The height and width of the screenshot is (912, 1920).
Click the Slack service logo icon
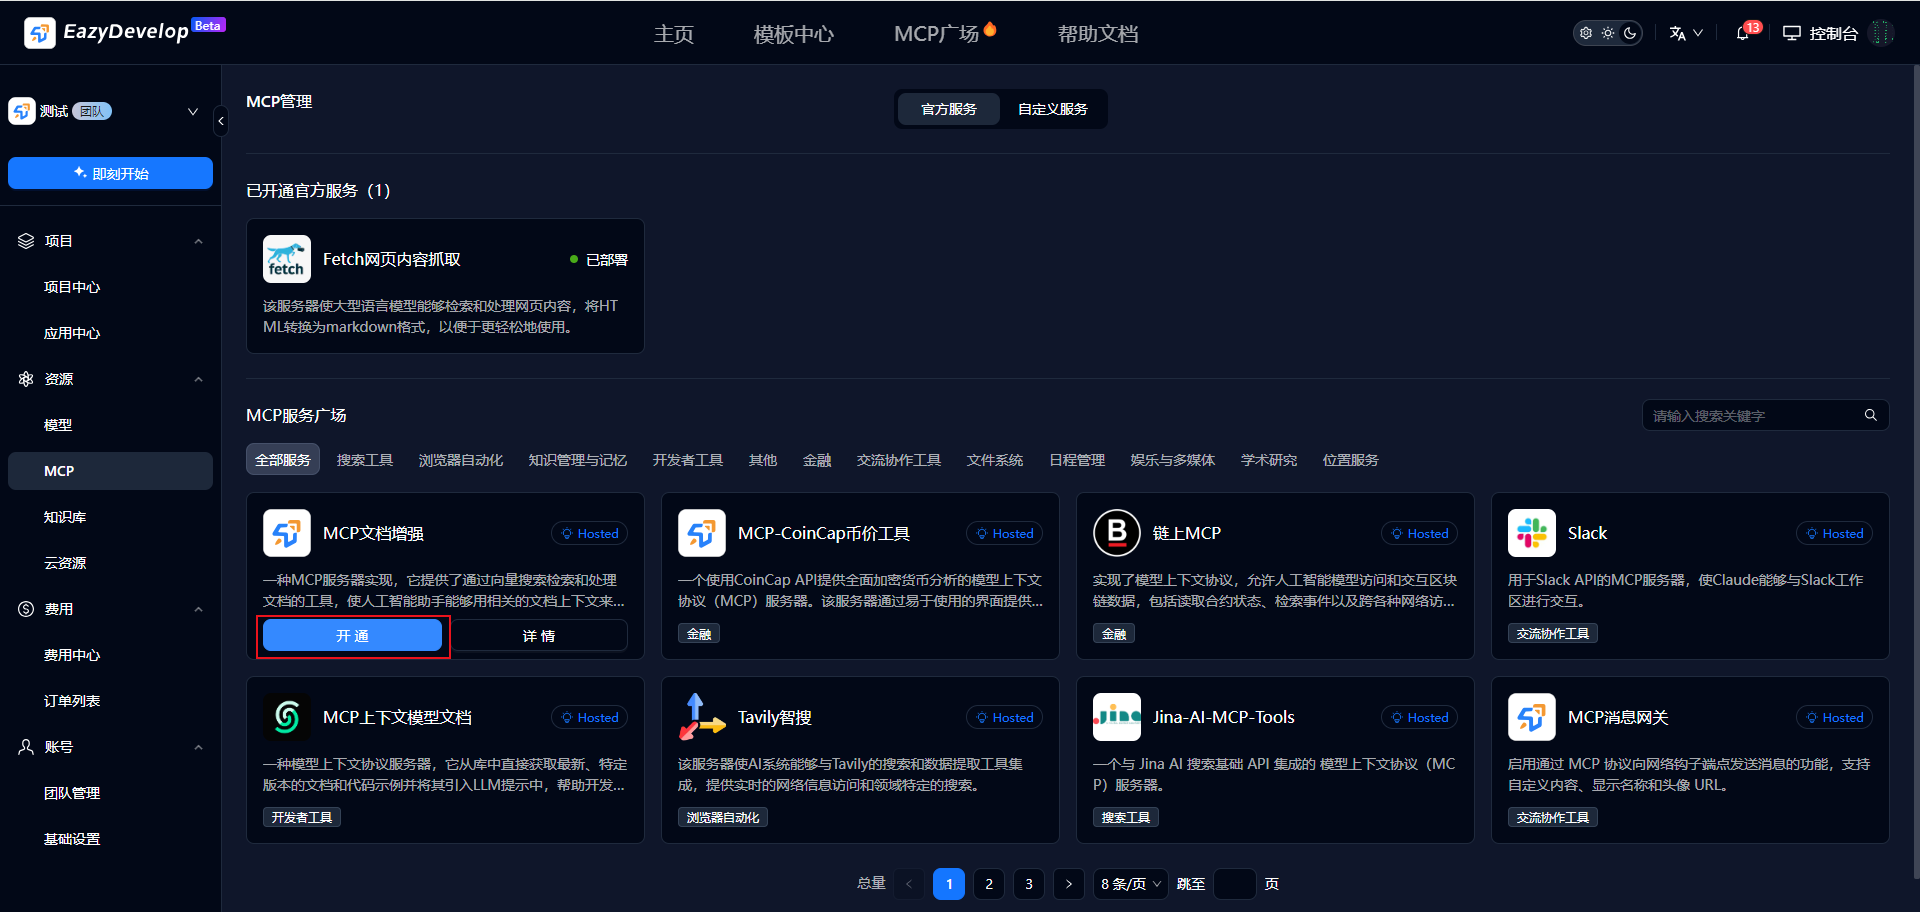point(1531,533)
